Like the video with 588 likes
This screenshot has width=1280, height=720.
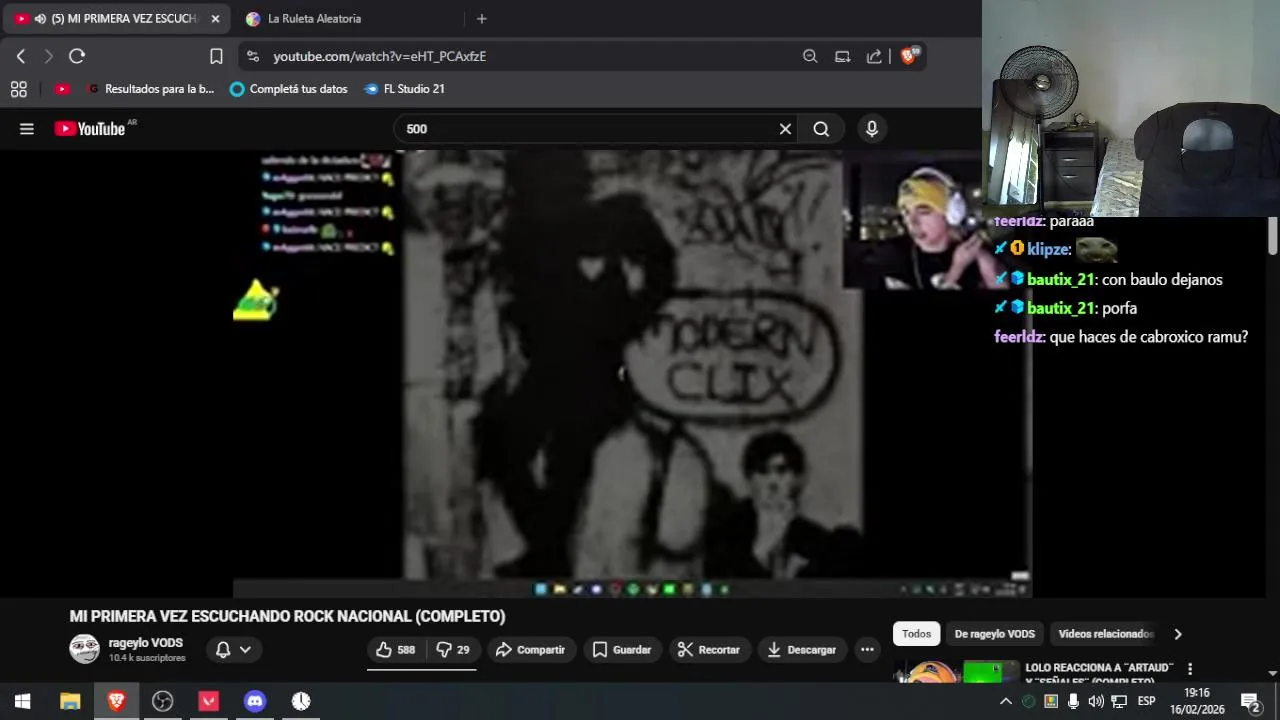pyautogui.click(x=395, y=650)
